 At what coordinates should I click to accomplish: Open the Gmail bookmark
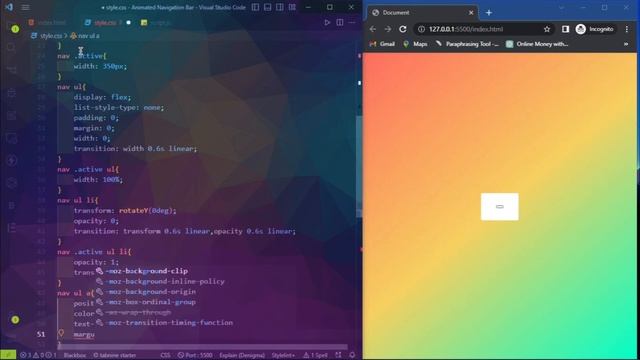pyautogui.click(x=382, y=44)
